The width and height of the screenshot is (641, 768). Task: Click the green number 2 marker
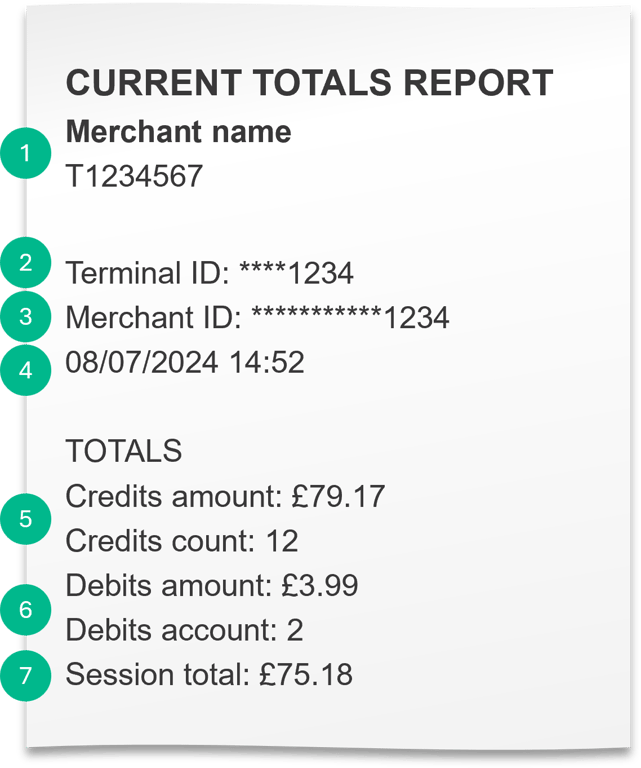tap(25, 263)
